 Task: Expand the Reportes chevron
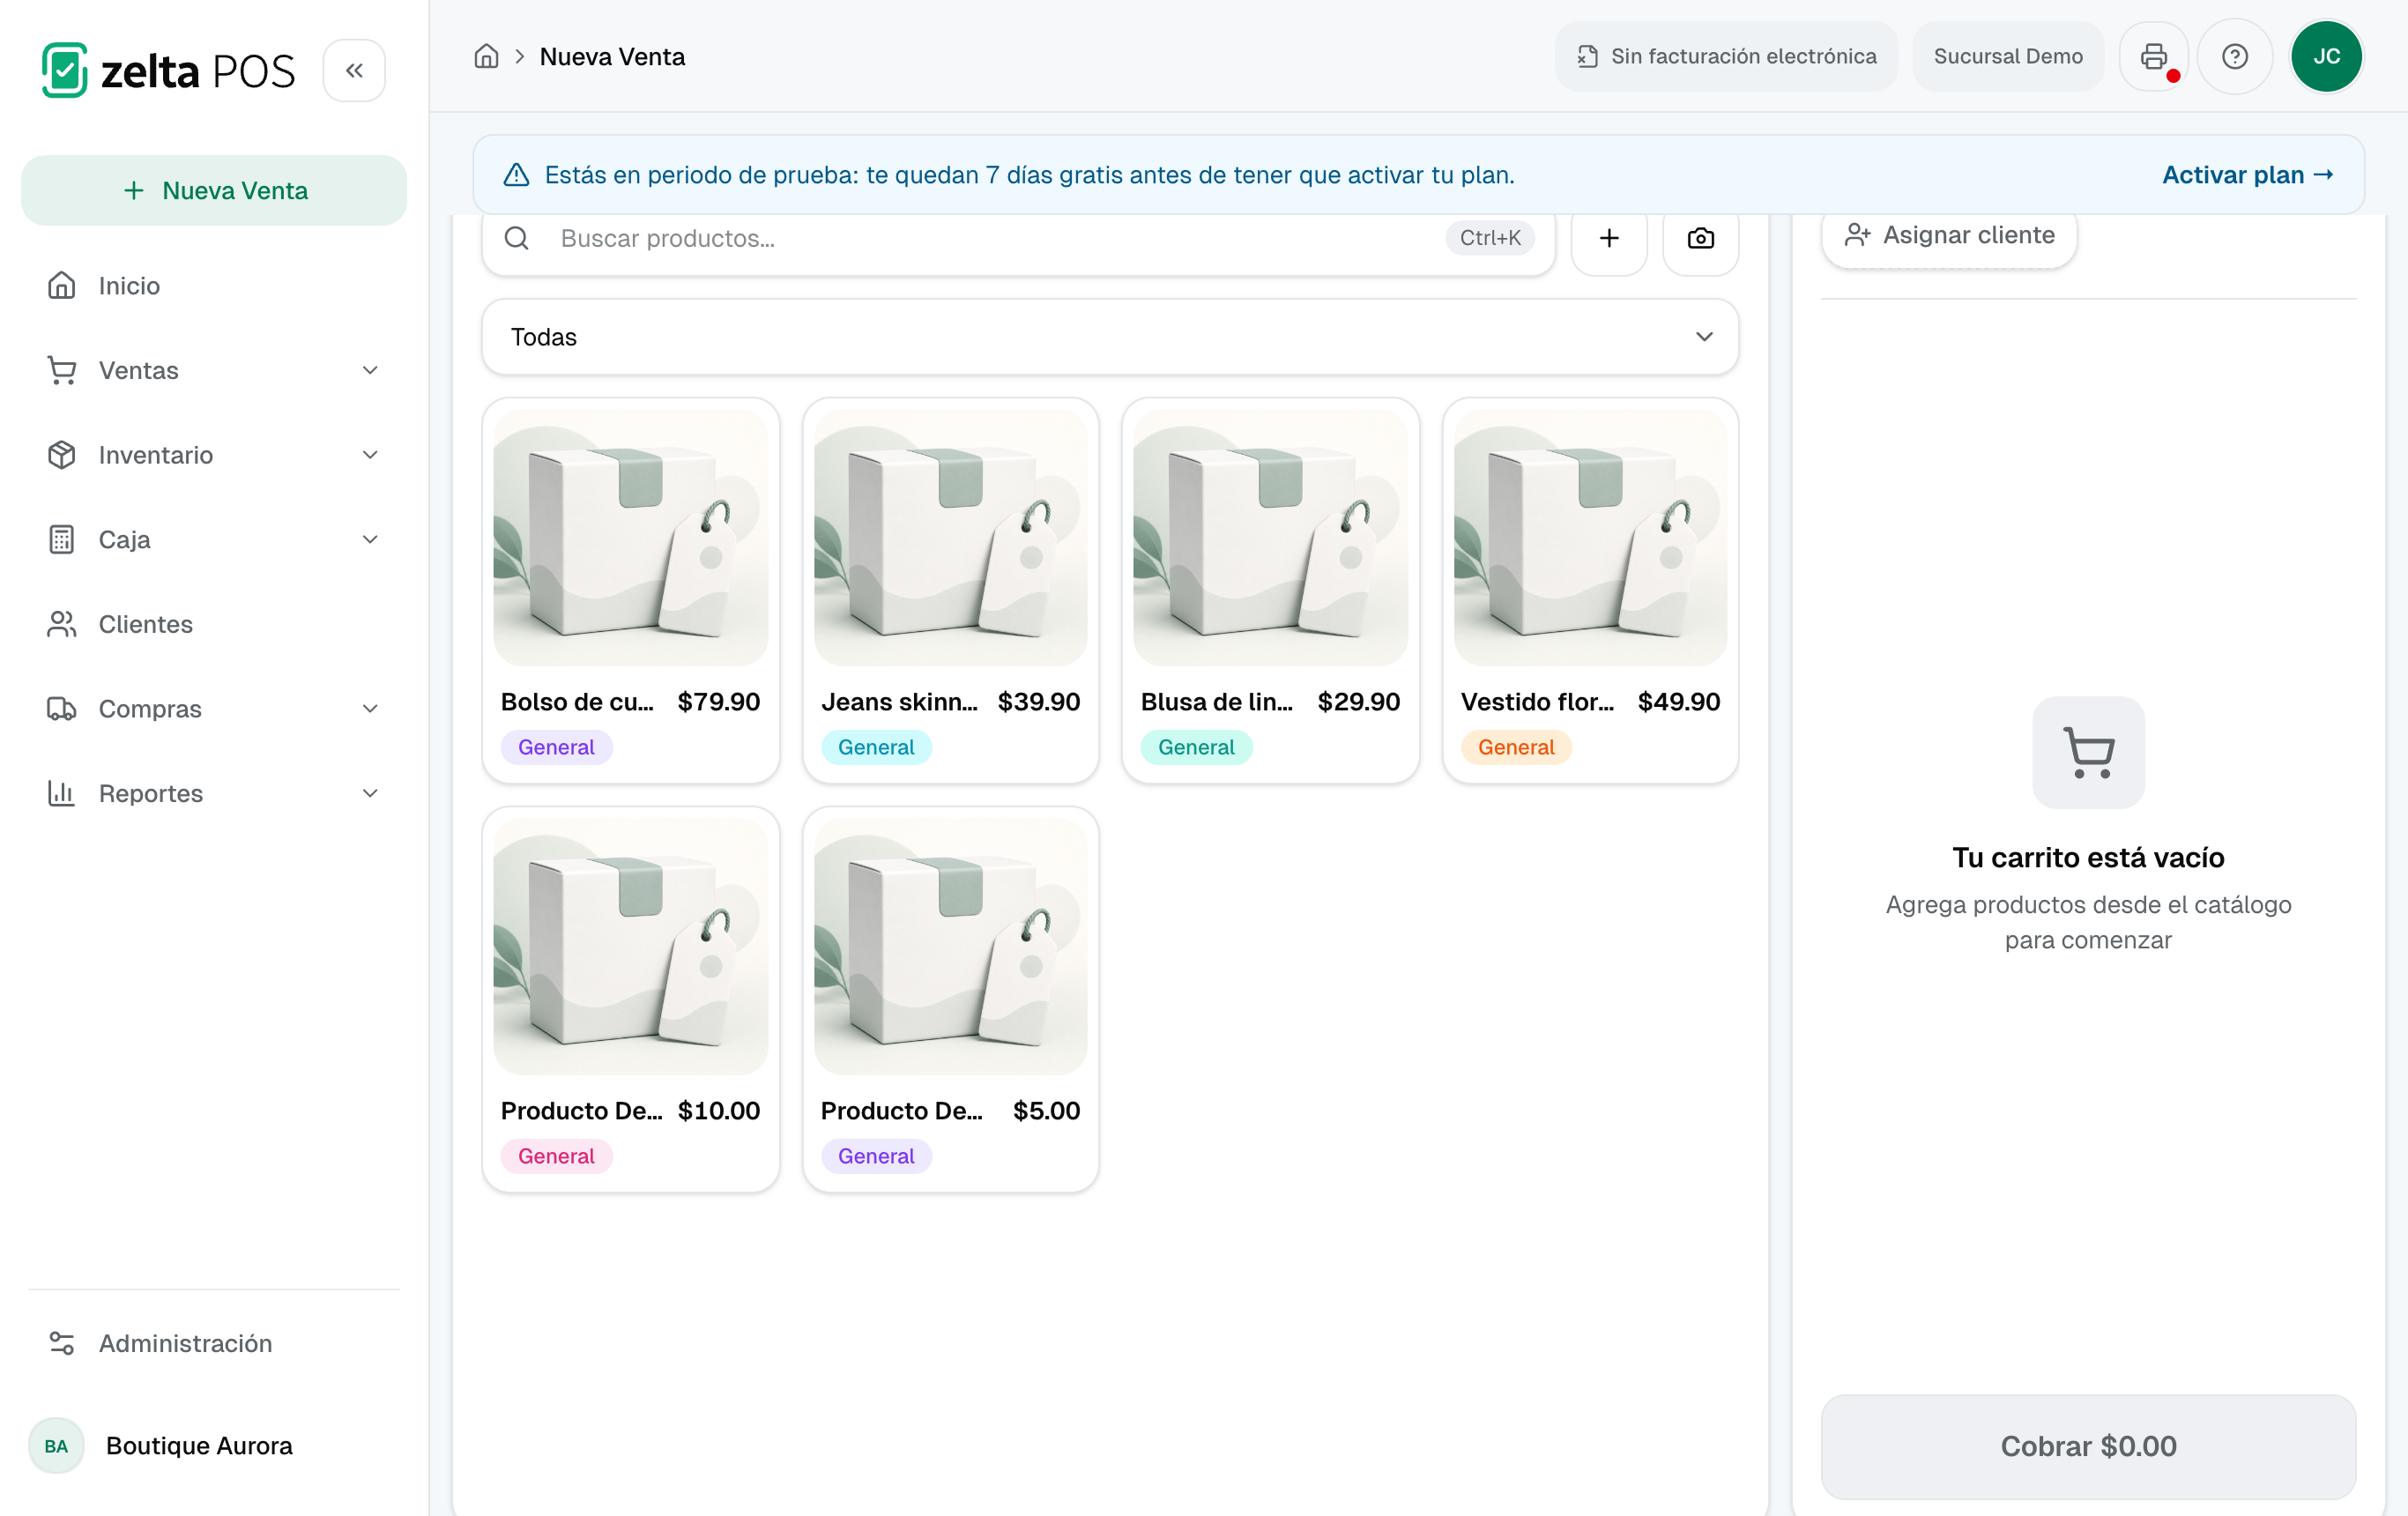[x=370, y=793]
